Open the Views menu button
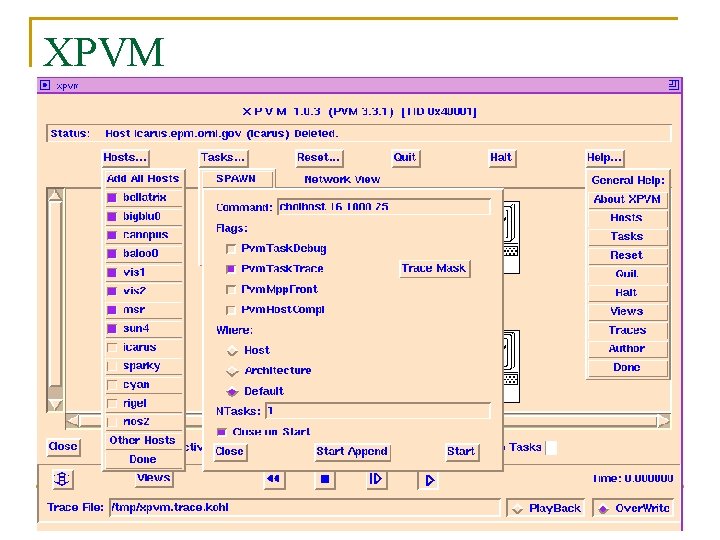 tap(154, 478)
